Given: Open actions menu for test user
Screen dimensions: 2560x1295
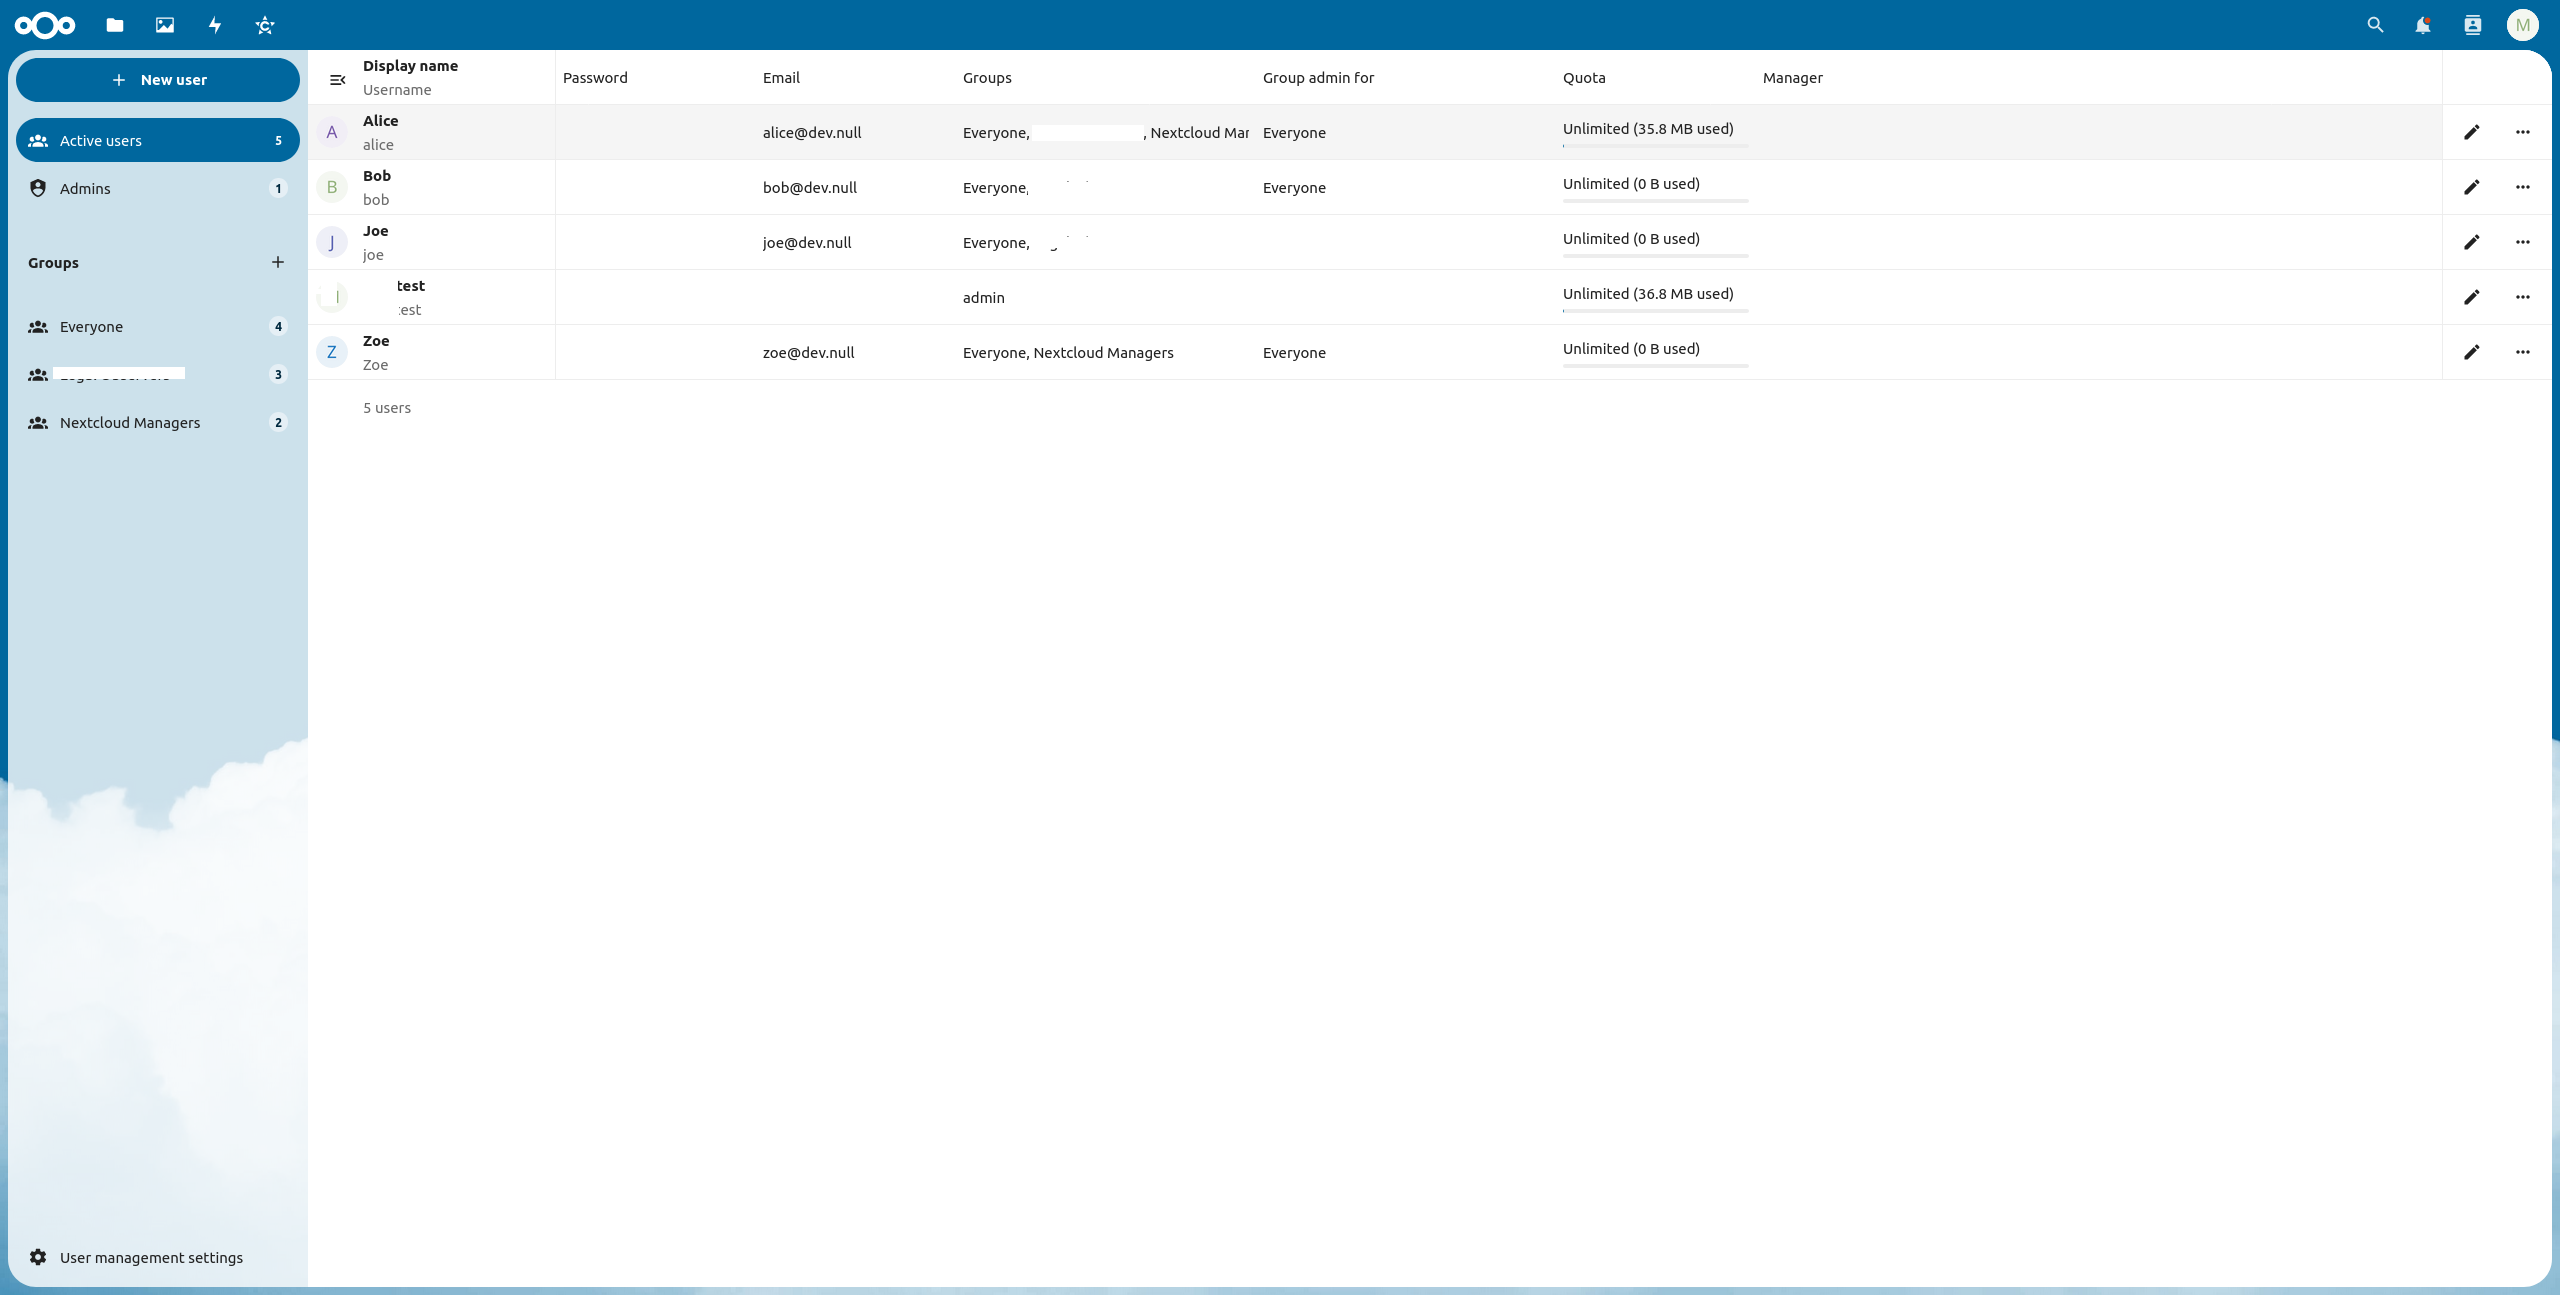Looking at the screenshot, I should tap(2523, 297).
